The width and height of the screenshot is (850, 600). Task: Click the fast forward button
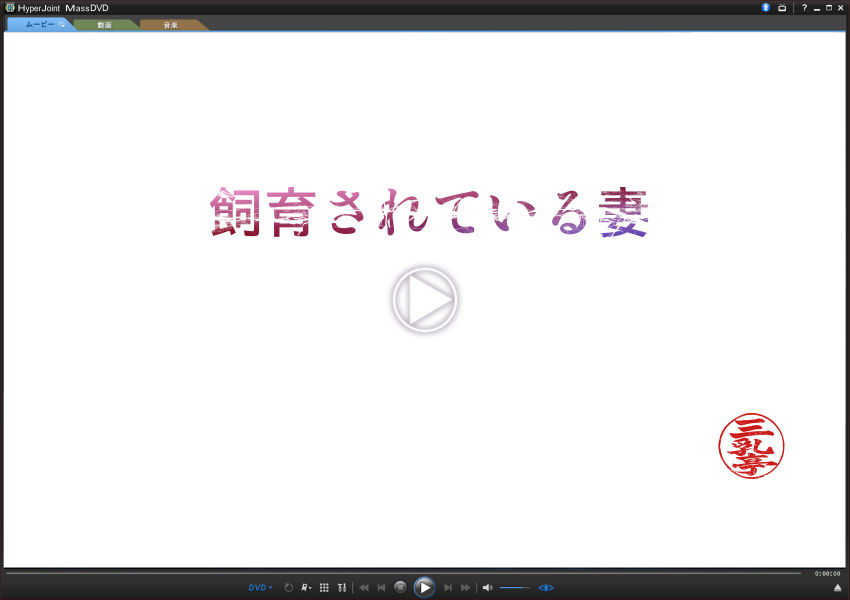click(x=466, y=588)
